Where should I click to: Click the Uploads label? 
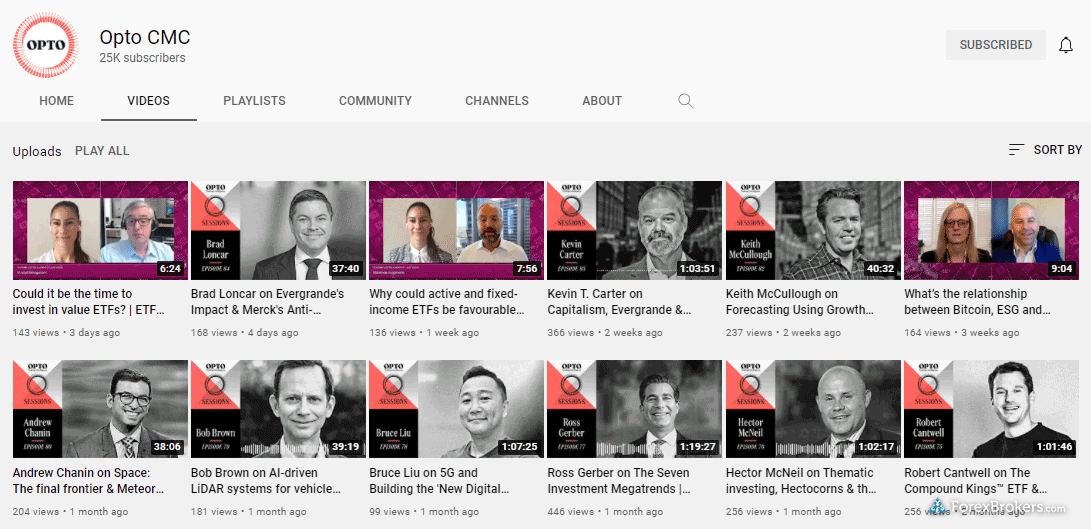tap(37, 151)
